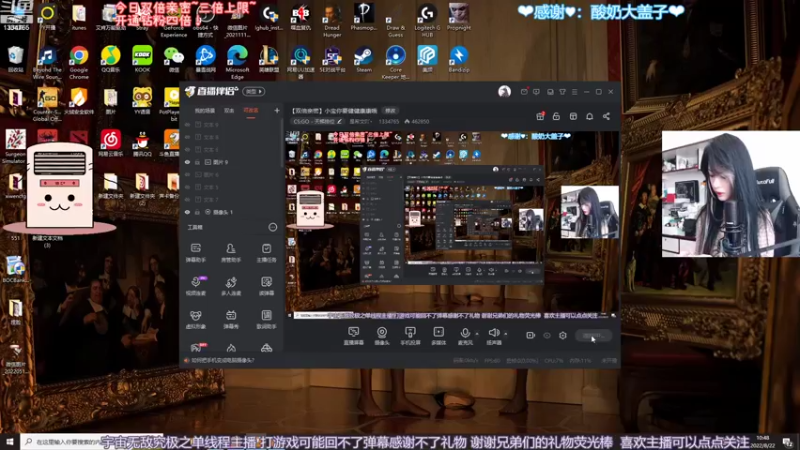Image resolution: width=800 pixels, height=450 pixels.
Task: Switch to the middle scene tab
Action: (229, 111)
